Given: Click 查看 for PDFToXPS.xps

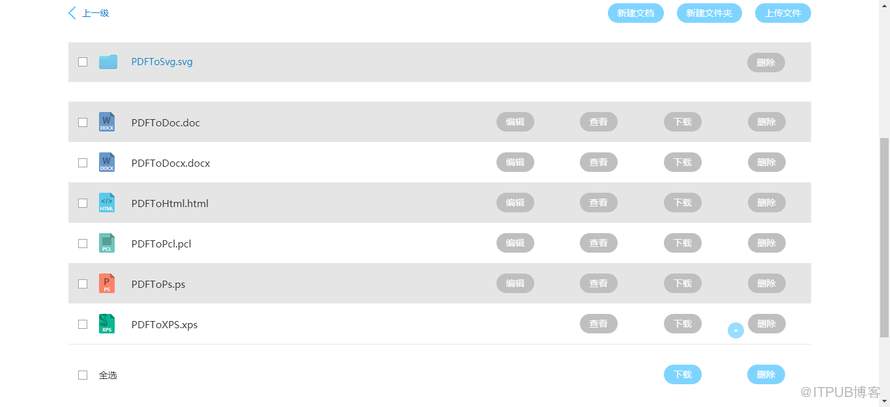Looking at the screenshot, I should 598,324.
